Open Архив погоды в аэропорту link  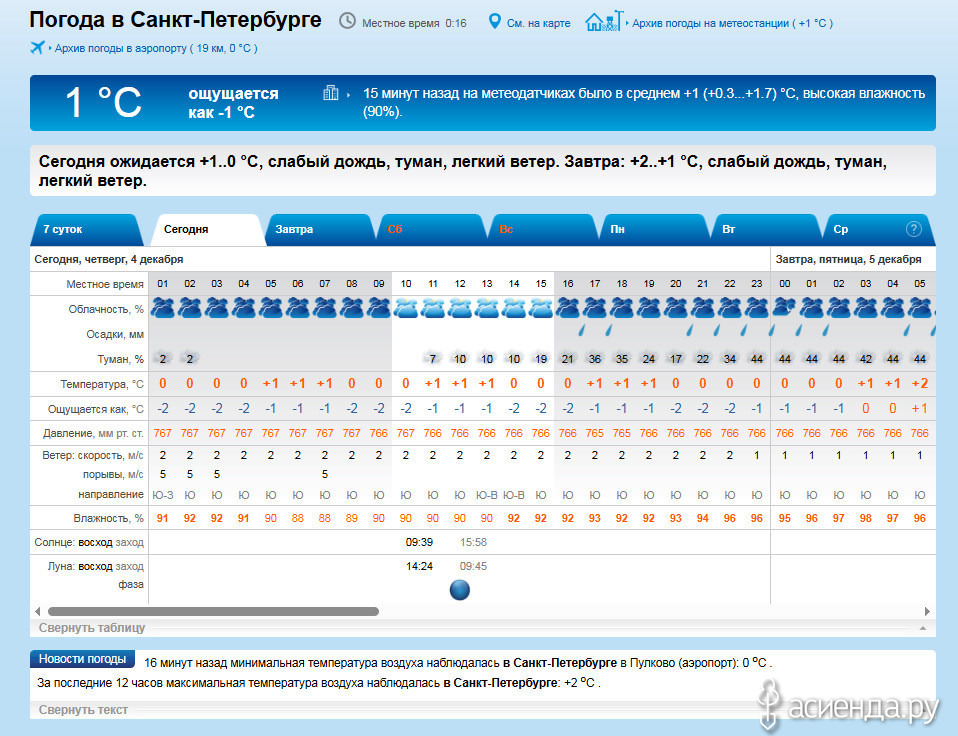point(155,48)
